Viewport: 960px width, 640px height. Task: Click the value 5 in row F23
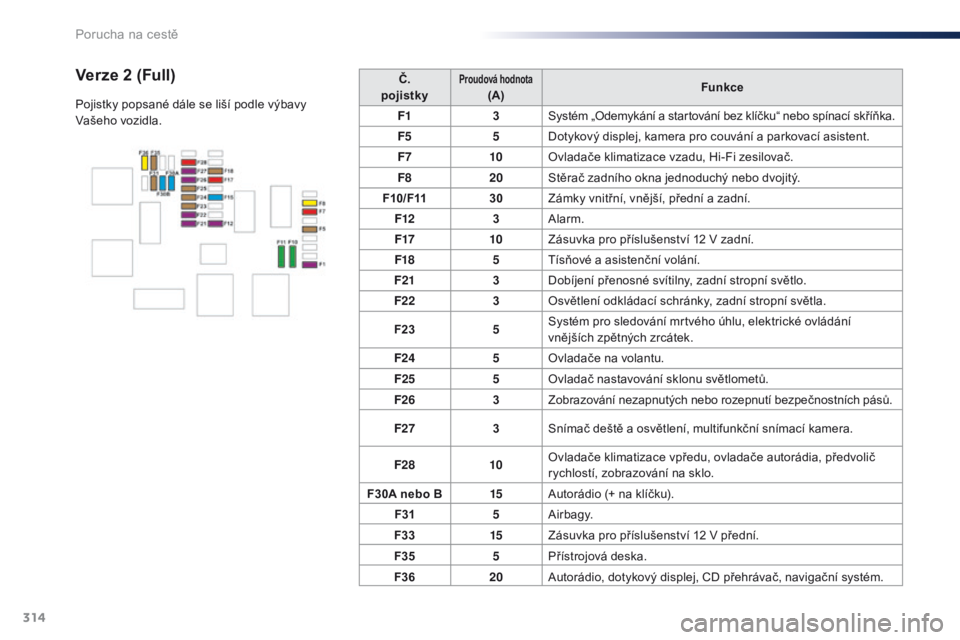496,329
